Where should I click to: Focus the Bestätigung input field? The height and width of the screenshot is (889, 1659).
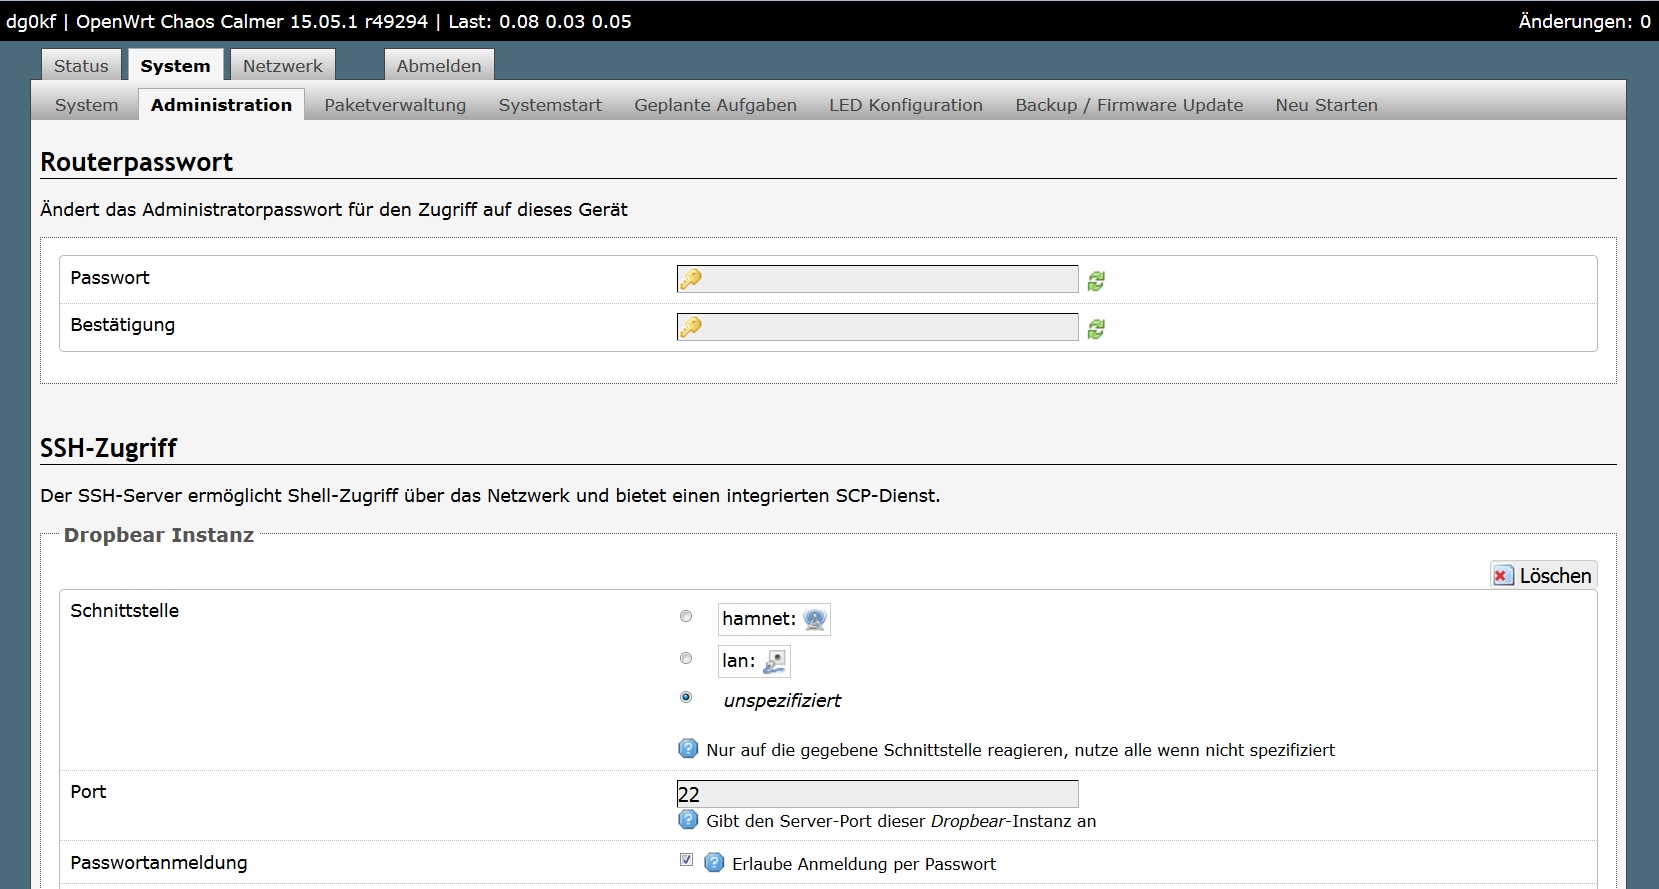click(877, 327)
